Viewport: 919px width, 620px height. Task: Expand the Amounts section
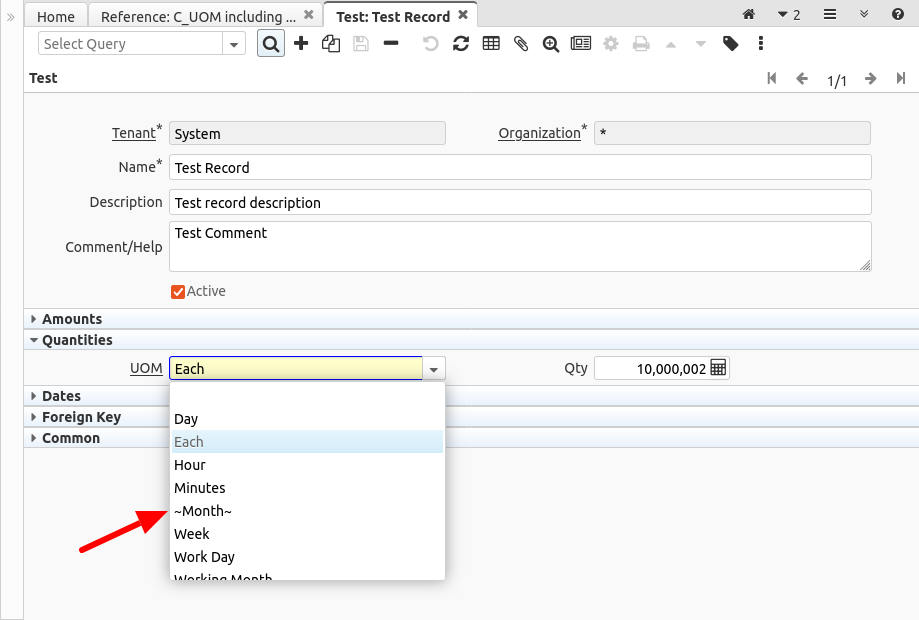coord(71,319)
